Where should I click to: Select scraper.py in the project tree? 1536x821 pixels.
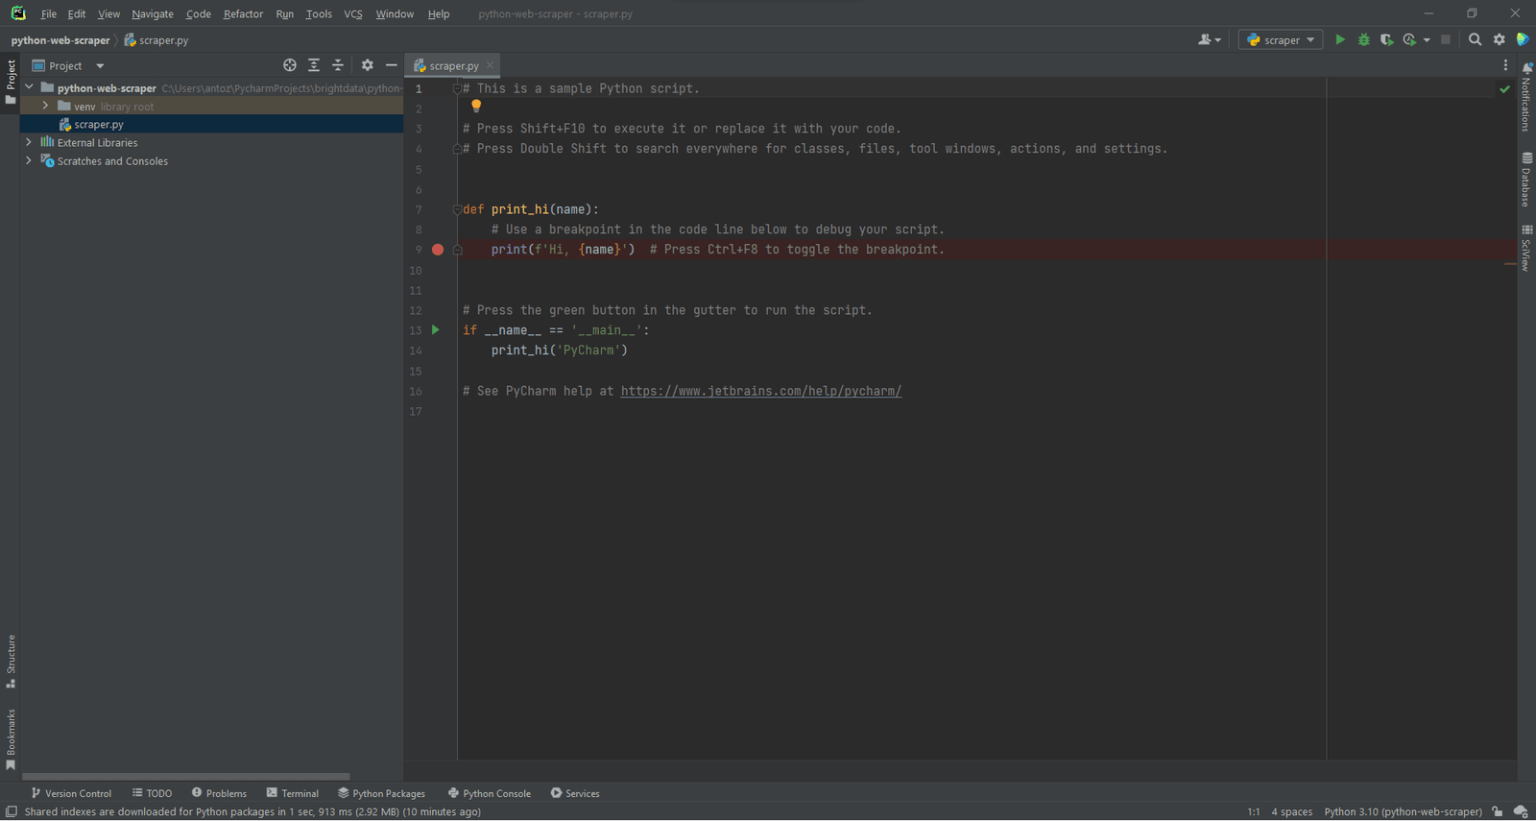(100, 124)
